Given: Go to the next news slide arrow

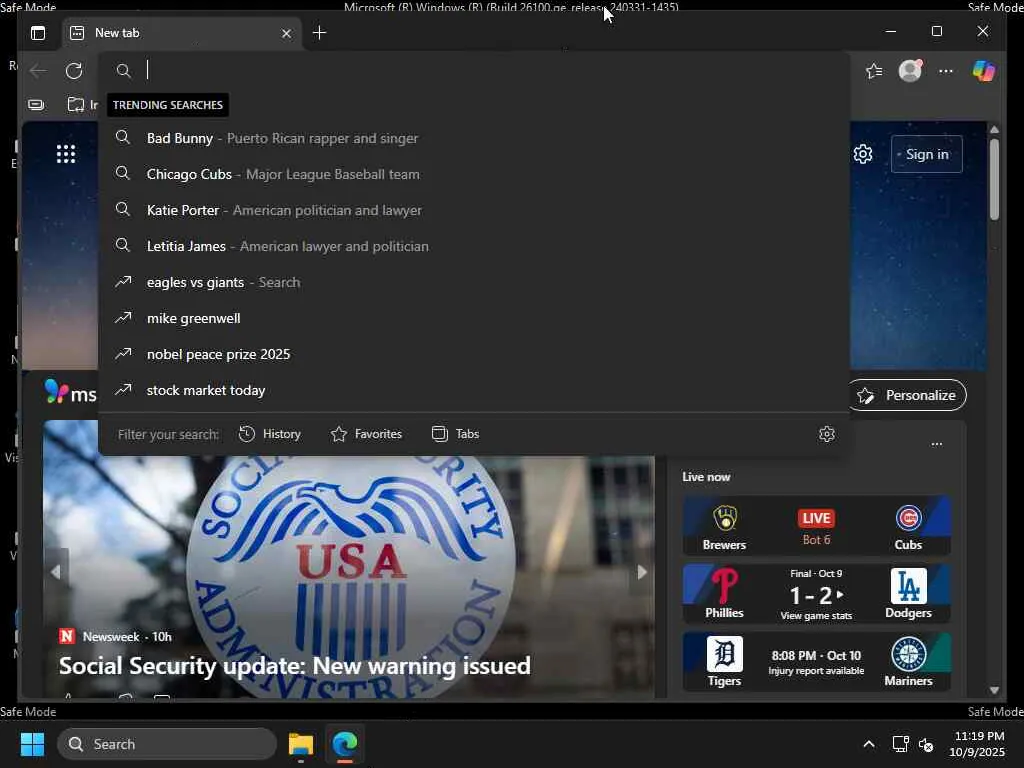Looking at the screenshot, I should 642,572.
